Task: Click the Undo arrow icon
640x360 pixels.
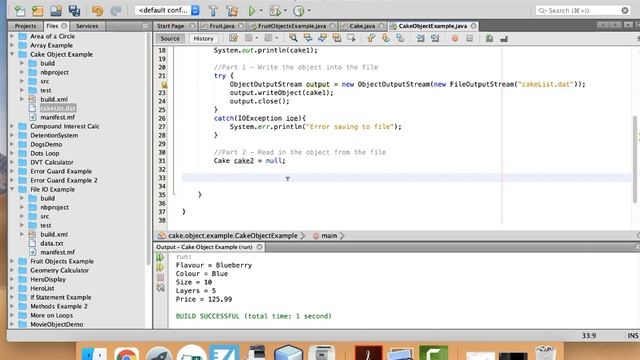Action: (97, 11)
